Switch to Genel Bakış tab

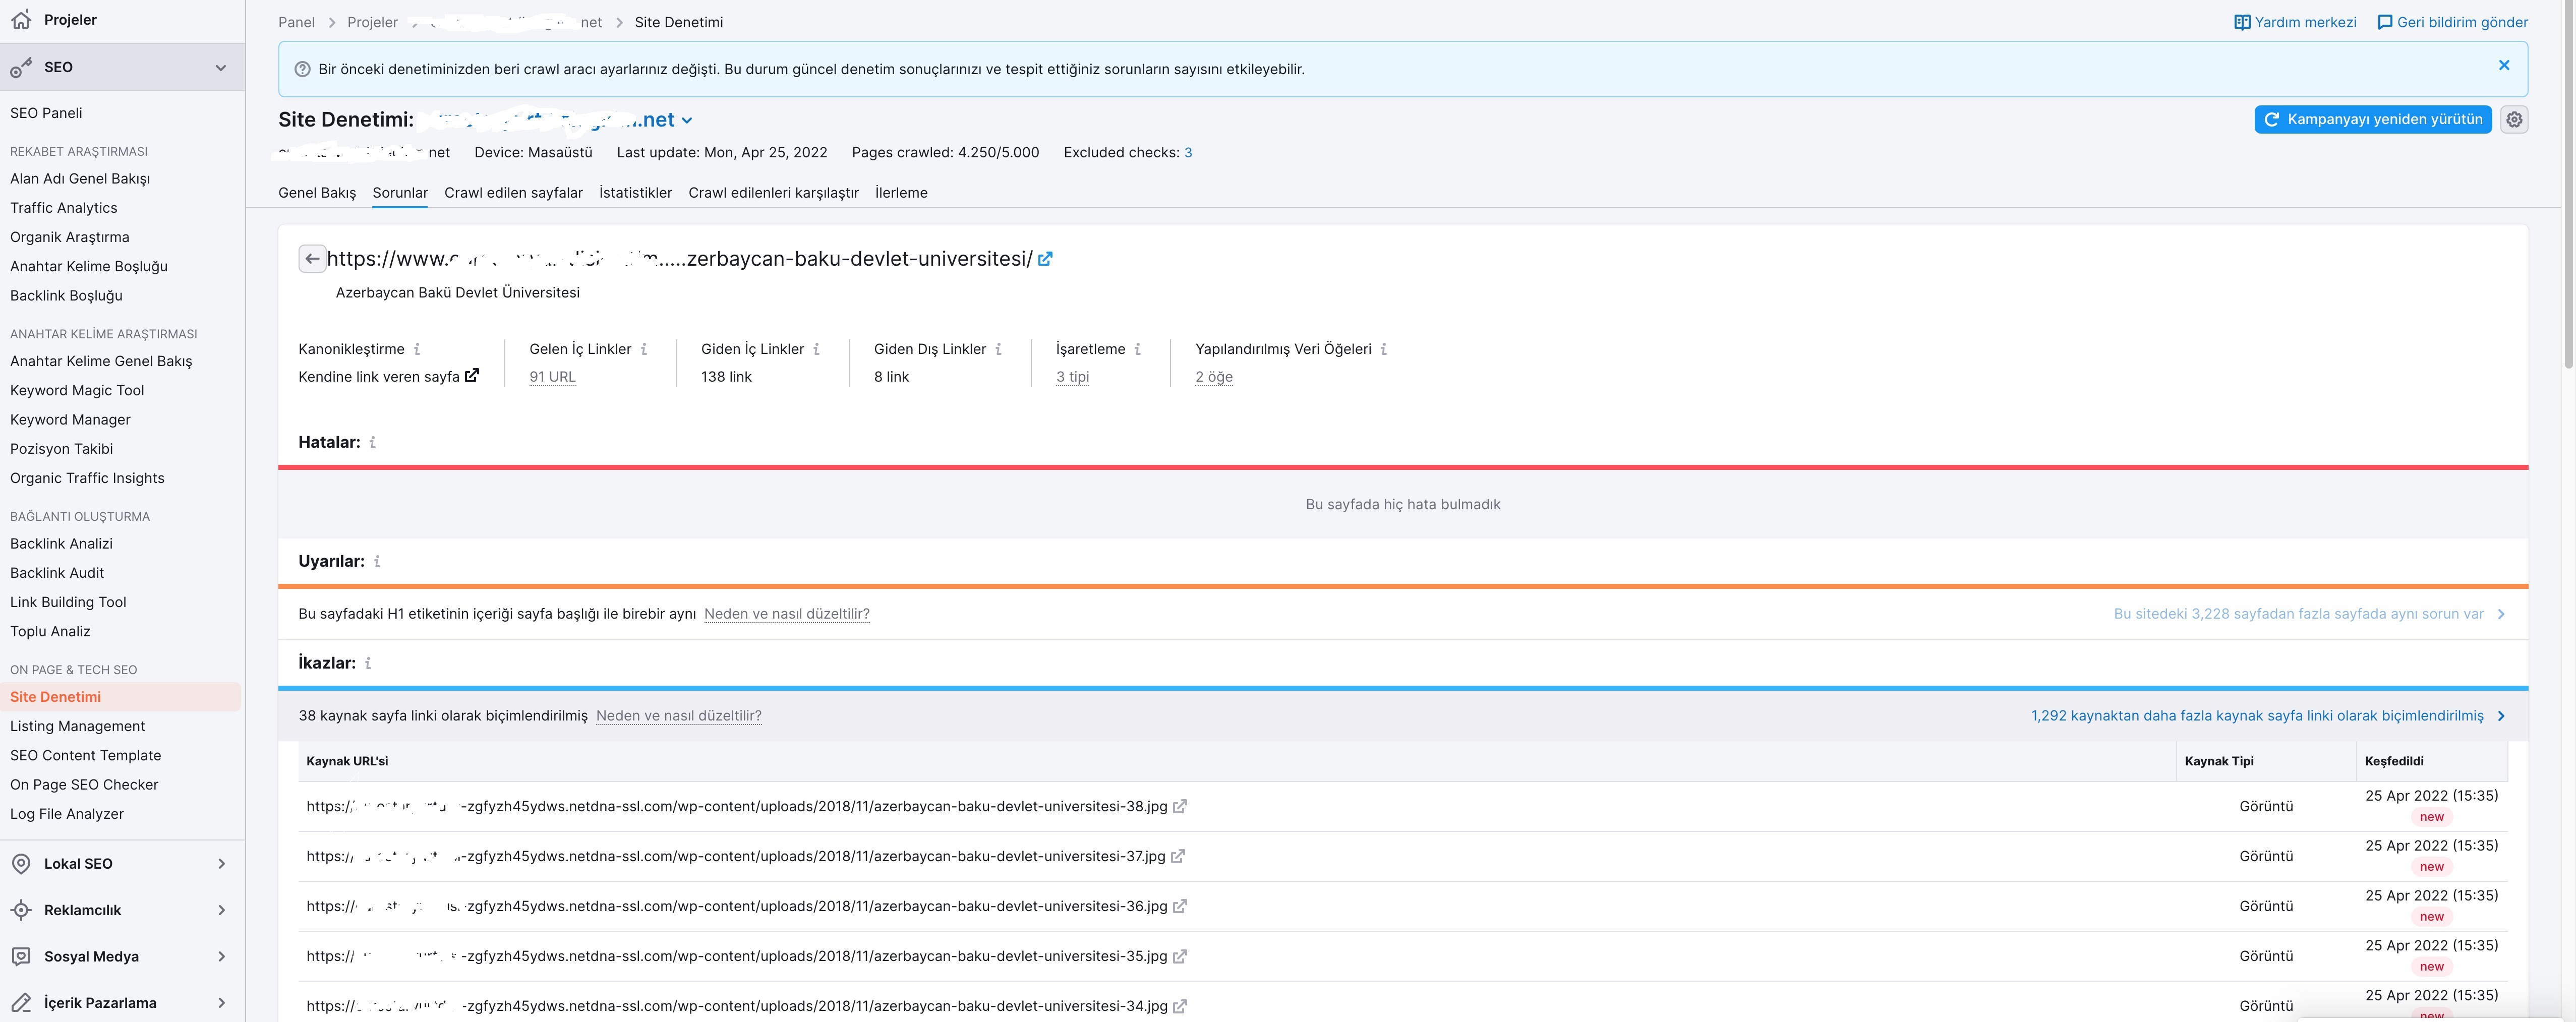[317, 193]
